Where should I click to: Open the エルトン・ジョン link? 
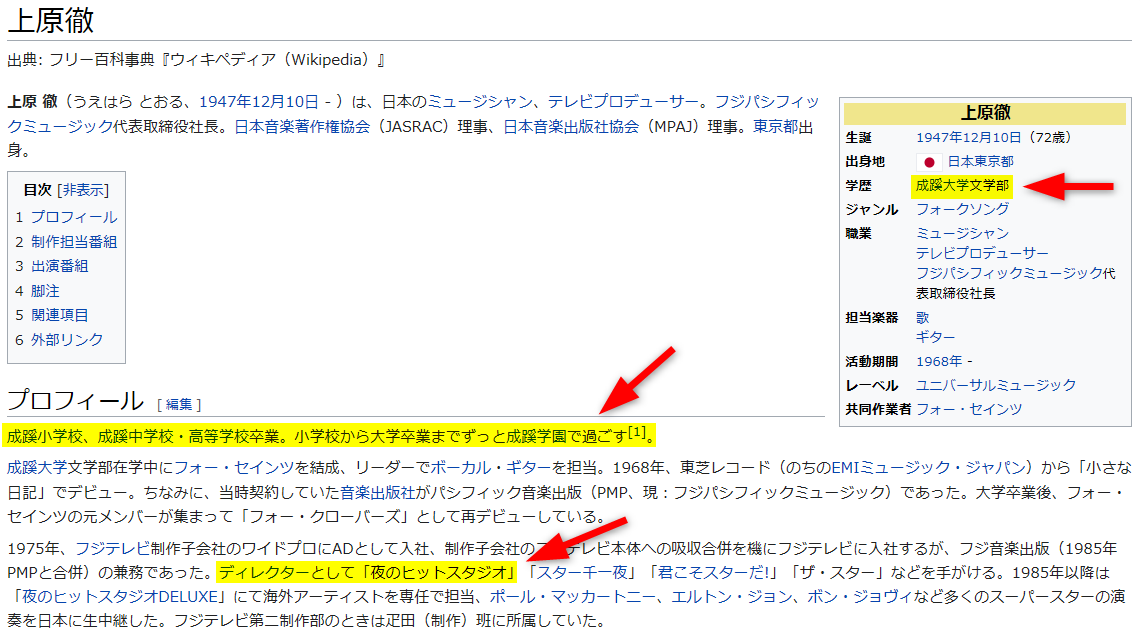tap(732, 597)
